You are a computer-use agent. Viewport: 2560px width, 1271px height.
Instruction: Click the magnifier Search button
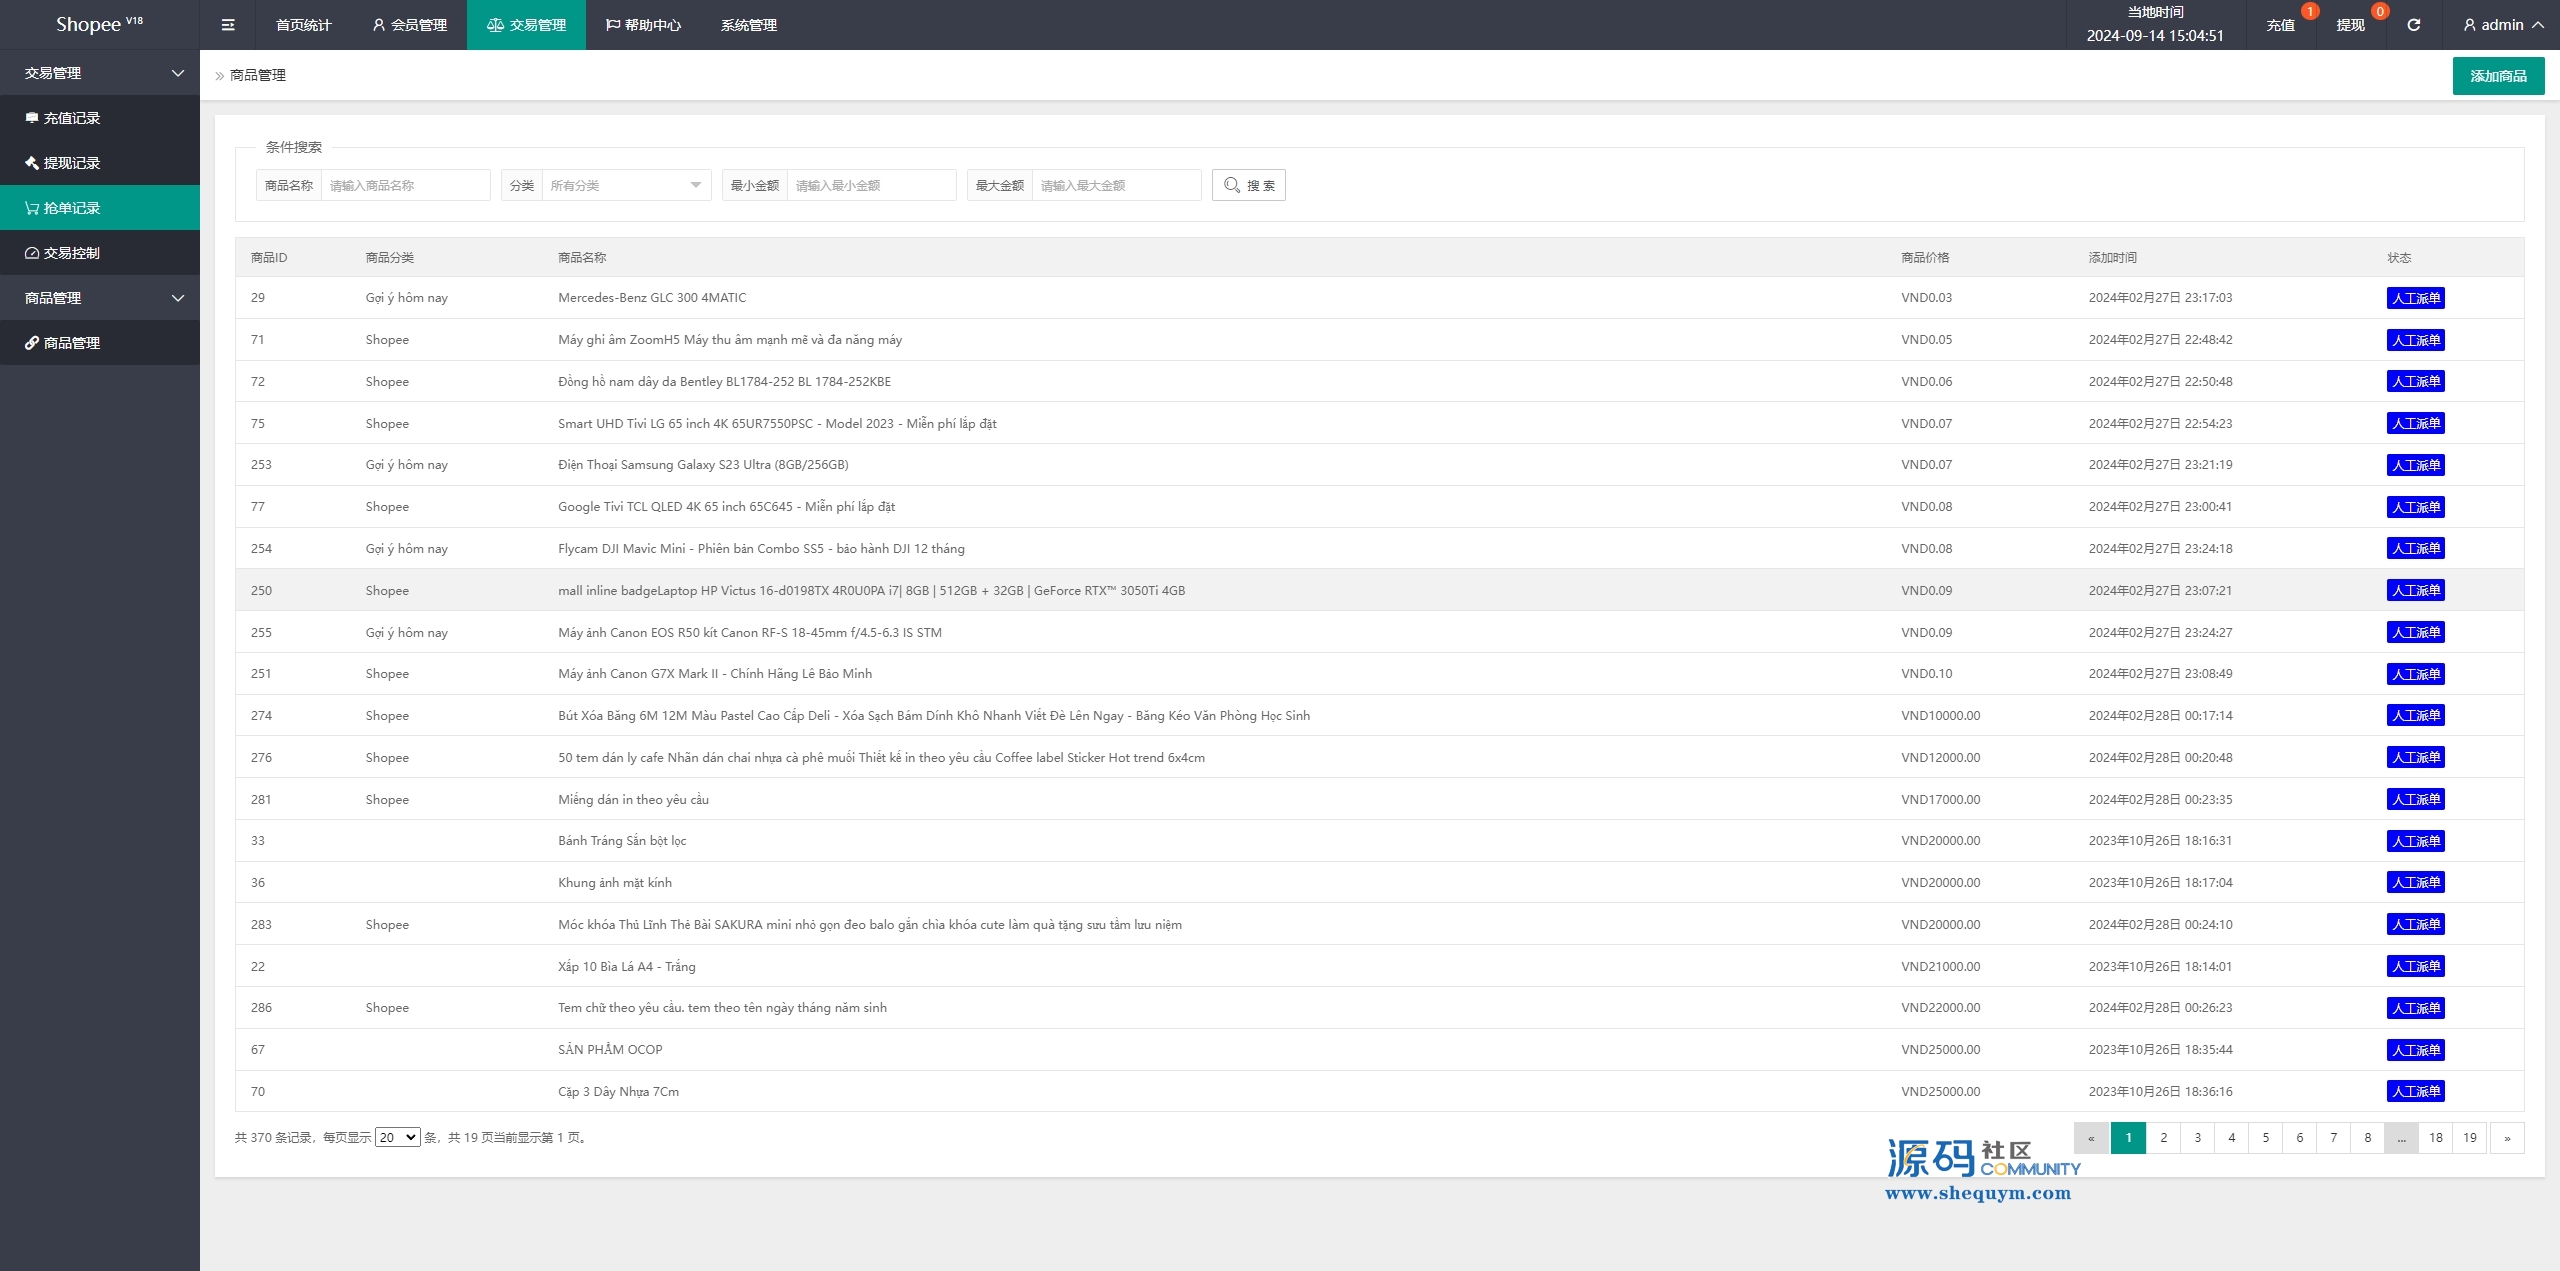pyautogui.click(x=1248, y=185)
